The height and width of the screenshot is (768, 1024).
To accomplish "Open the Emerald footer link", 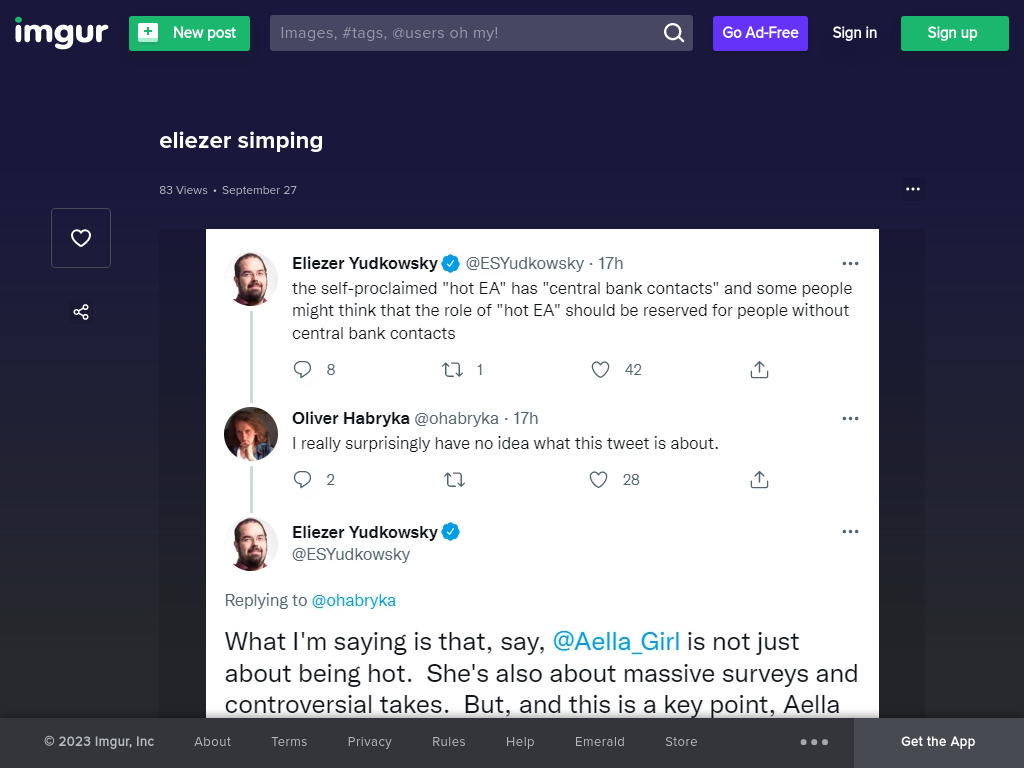I will click(600, 742).
